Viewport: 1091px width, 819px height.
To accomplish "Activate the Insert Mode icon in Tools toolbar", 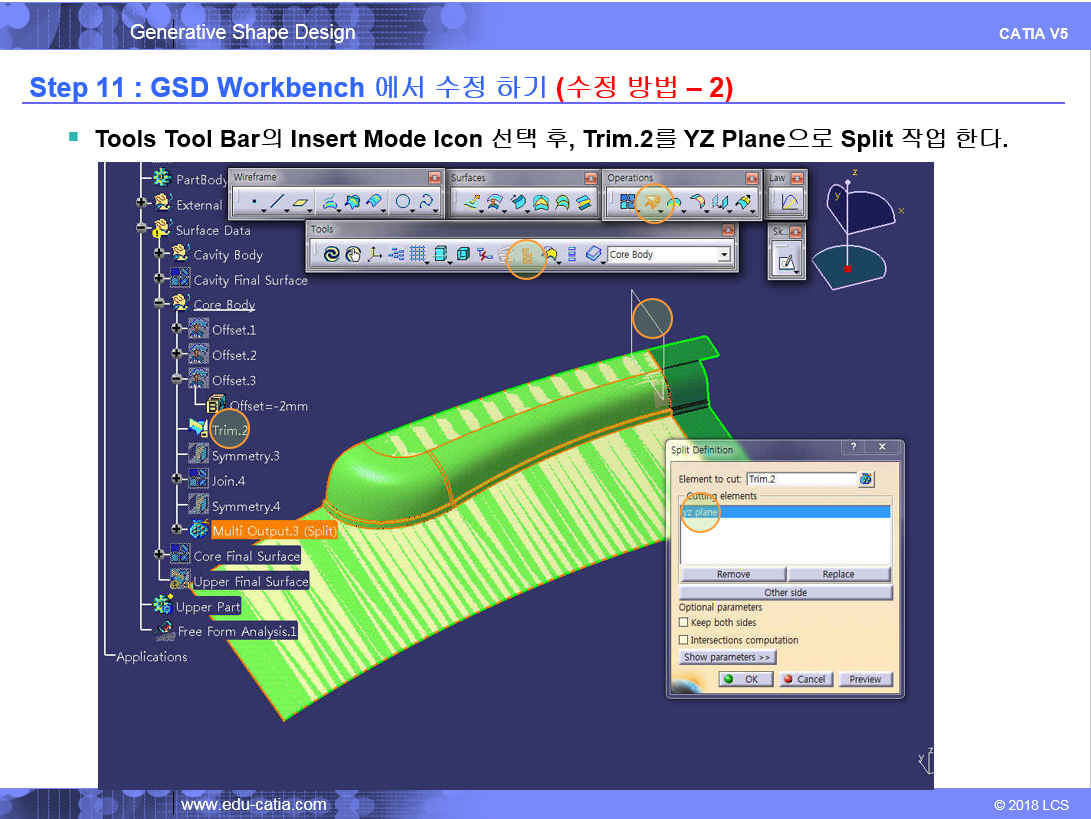I will point(526,256).
